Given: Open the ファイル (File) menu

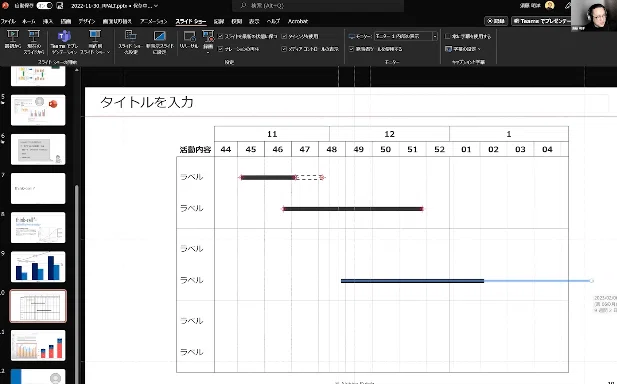Looking at the screenshot, I should [x=8, y=21].
